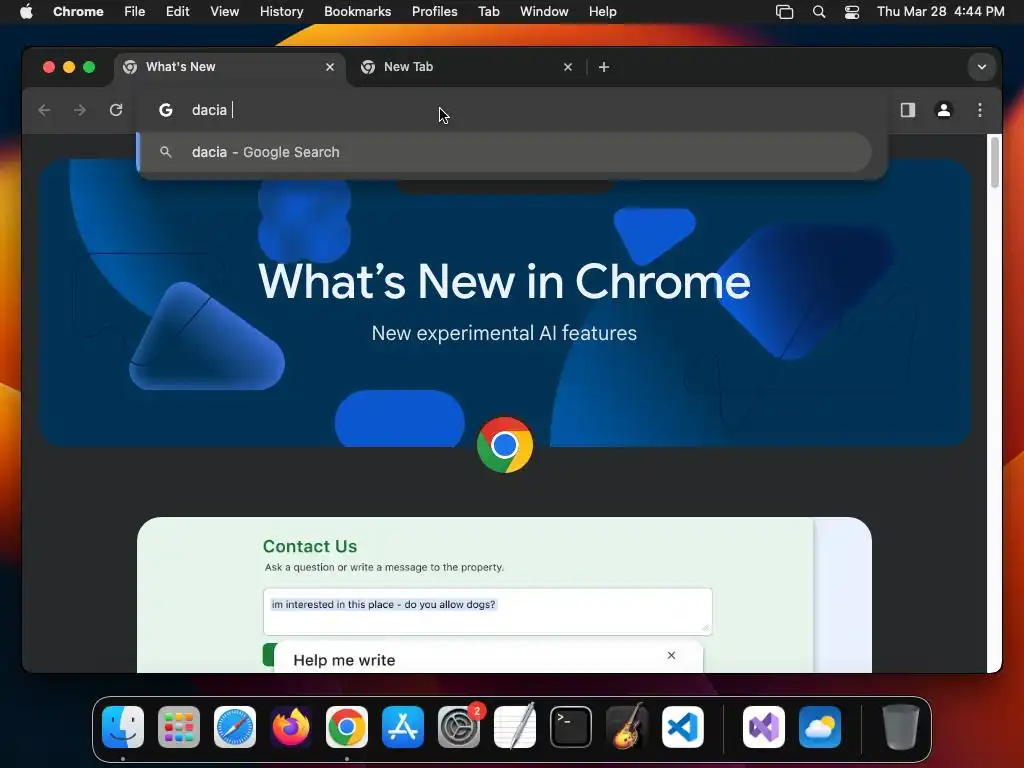Open App Store from the dock
This screenshot has height=768, width=1024.
(403, 727)
